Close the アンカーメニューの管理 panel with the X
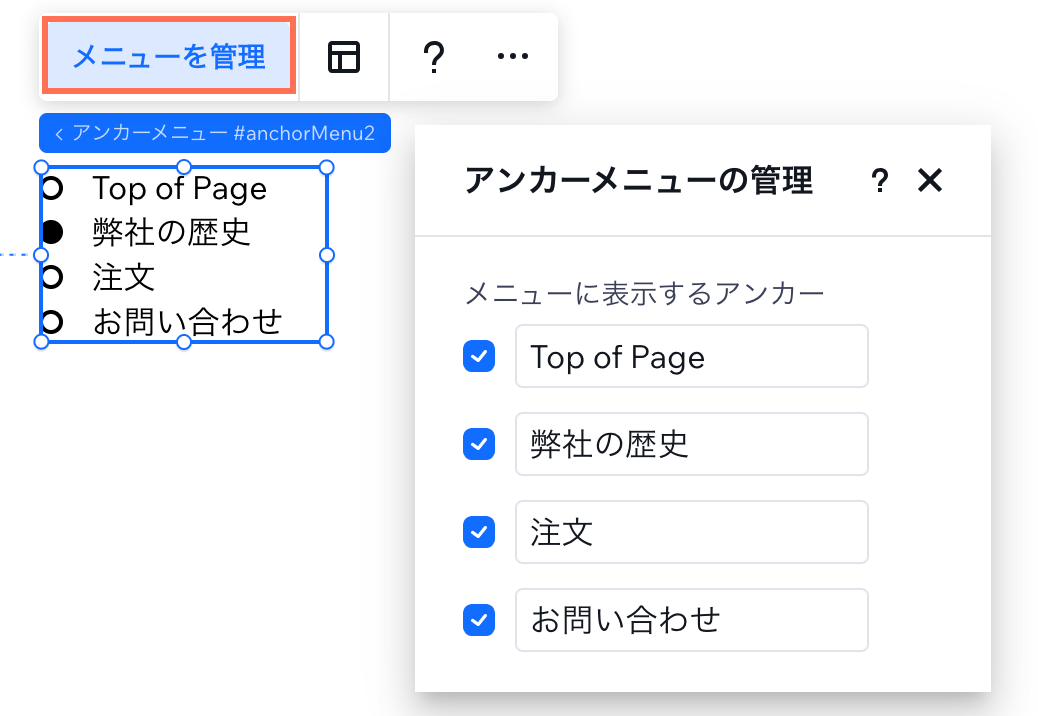This screenshot has width=1038, height=716. click(930, 181)
